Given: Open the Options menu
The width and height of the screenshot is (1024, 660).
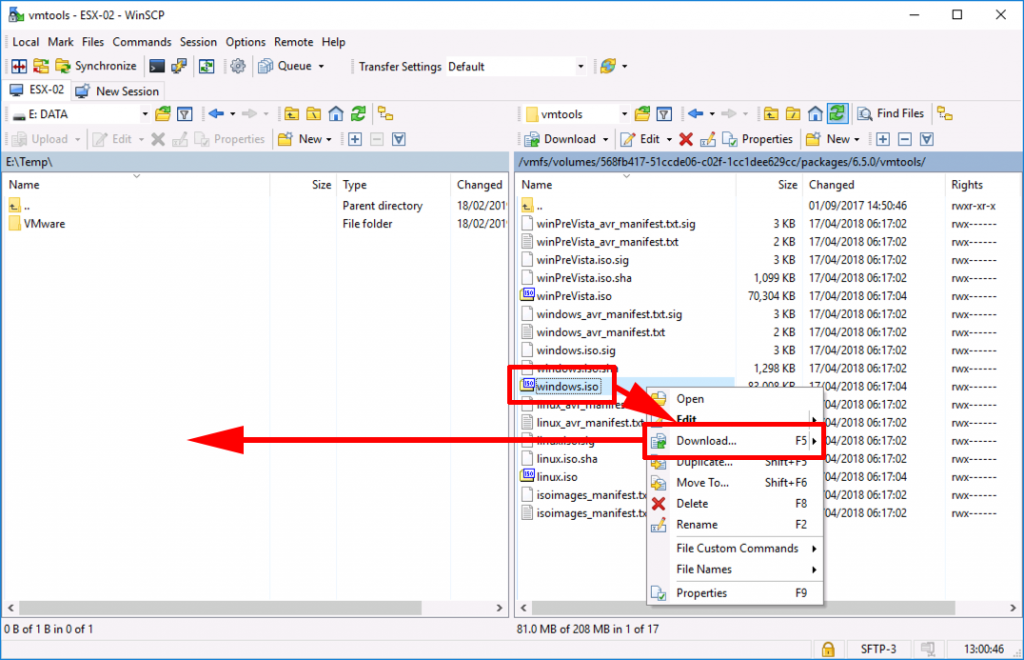Looking at the screenshot, I should pyautogui.click(x=246, y=42).
